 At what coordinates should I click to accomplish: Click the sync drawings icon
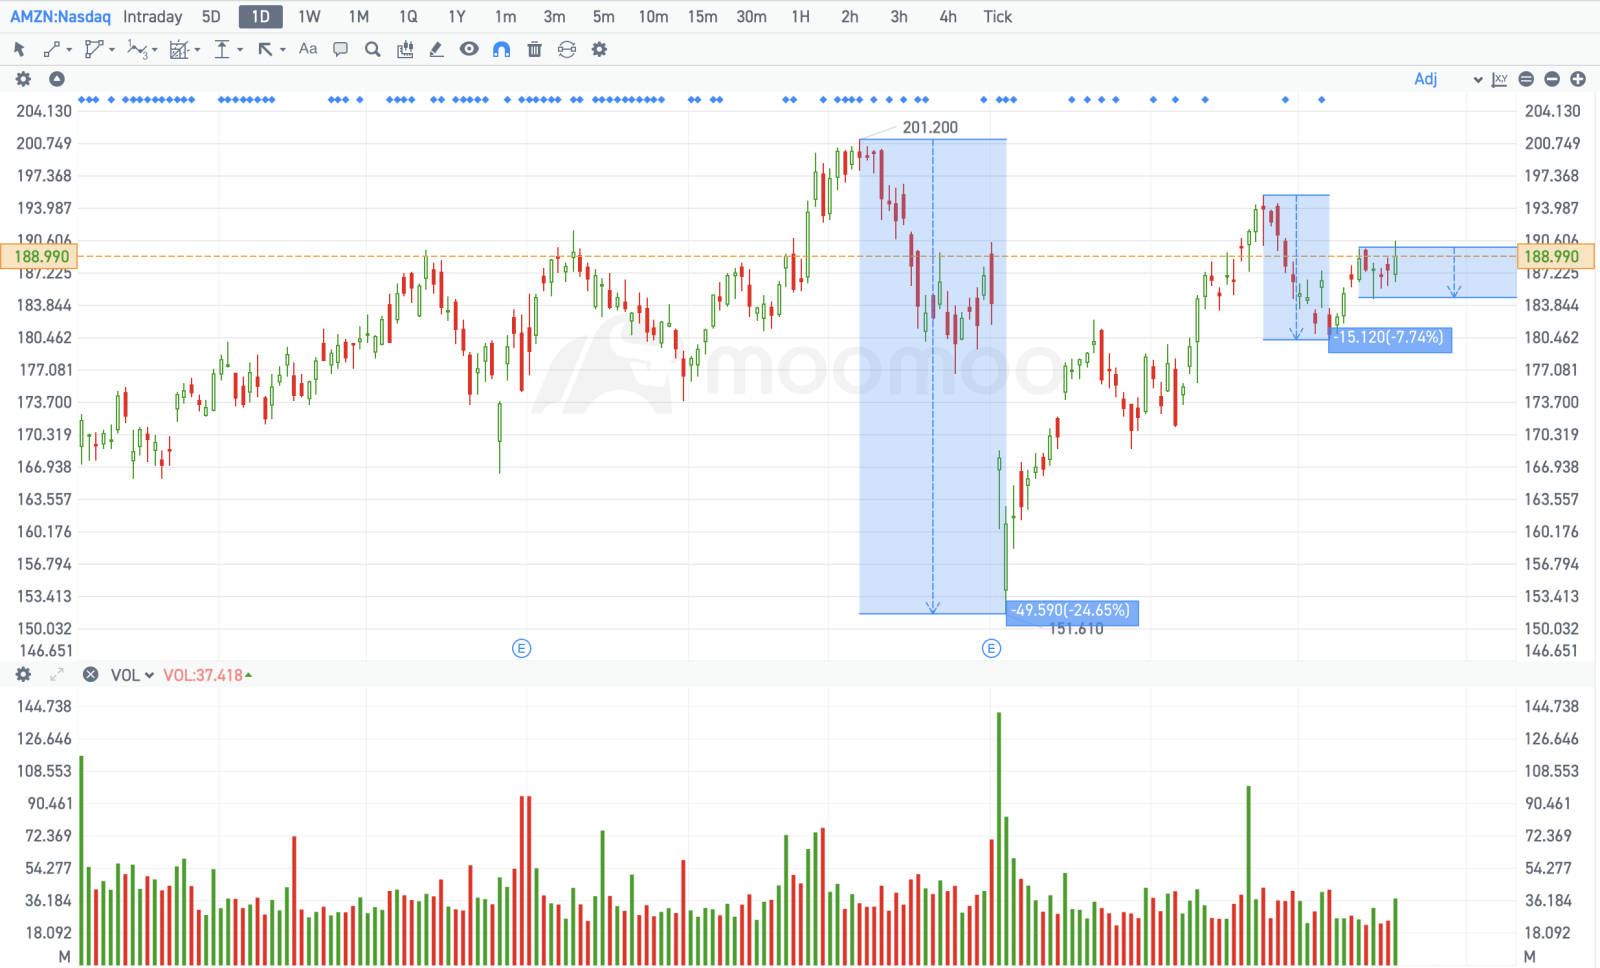pos(567,49)
